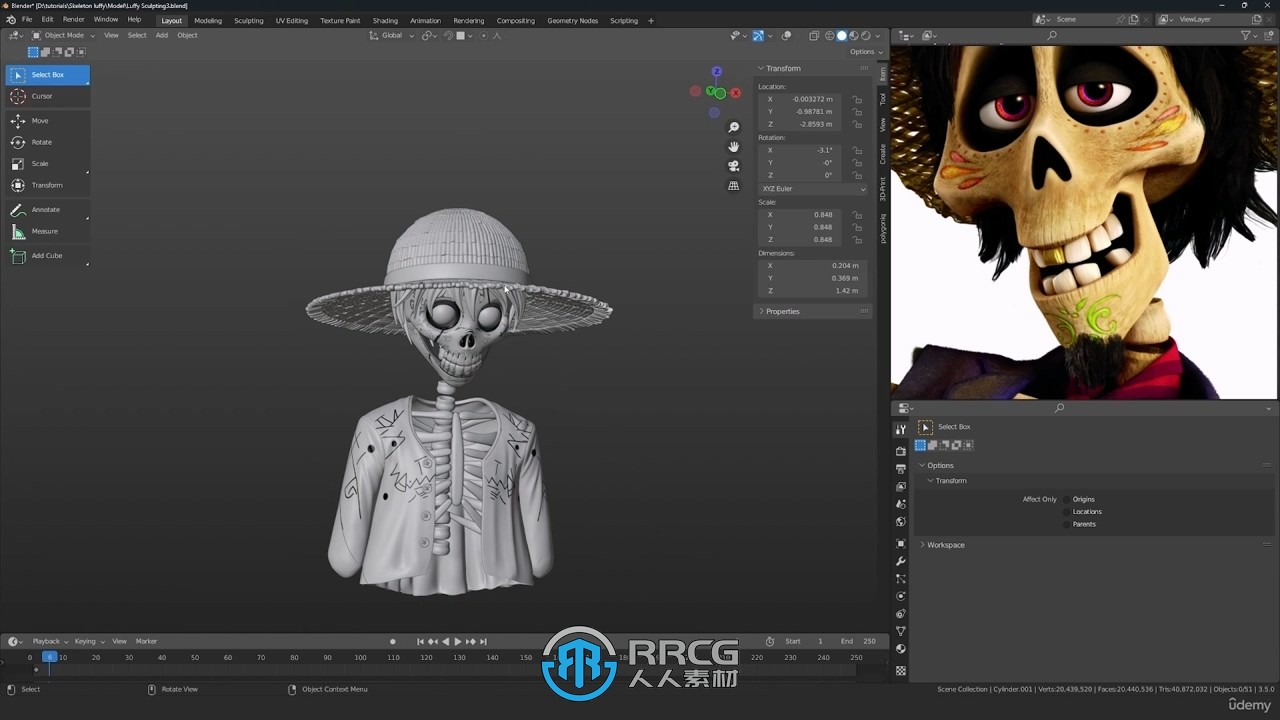Switch to material preview shading
The image size is (1280, 720).
(x=854, y=36)
